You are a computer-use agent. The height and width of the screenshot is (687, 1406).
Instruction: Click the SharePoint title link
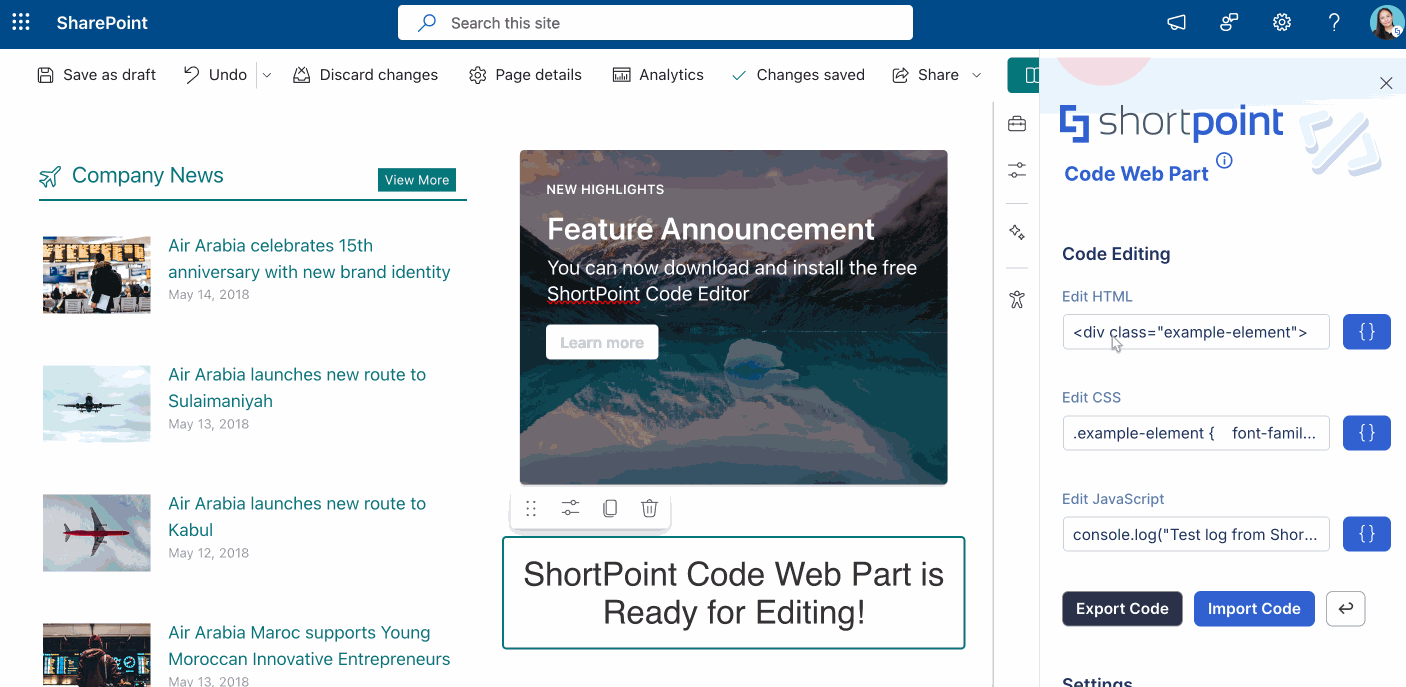click(x=102, y=23)
